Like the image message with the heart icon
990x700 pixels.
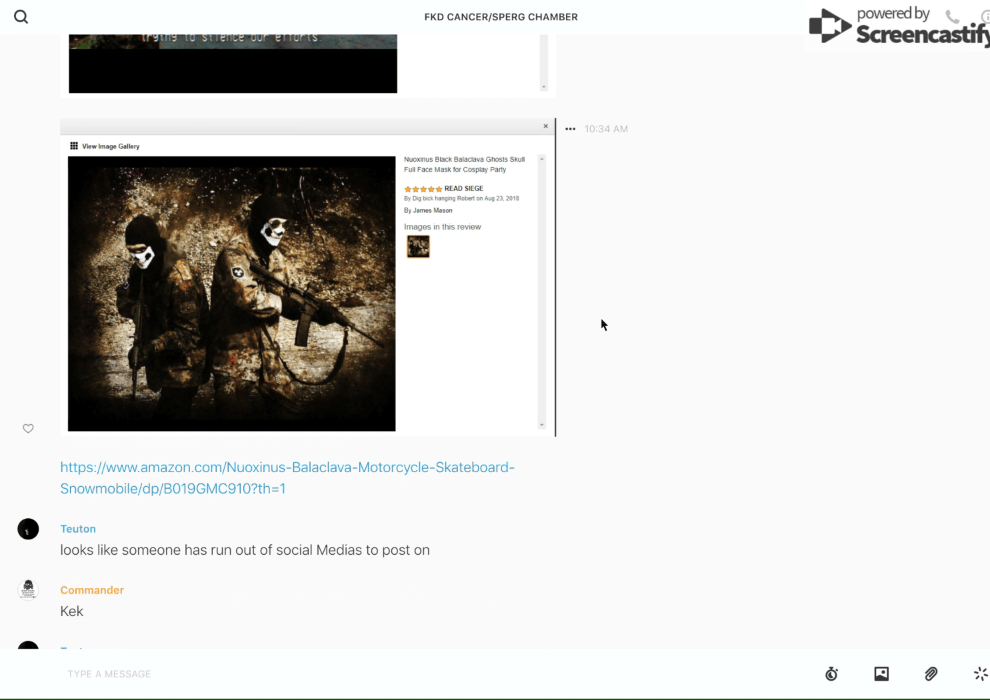[x=28, y=429]
